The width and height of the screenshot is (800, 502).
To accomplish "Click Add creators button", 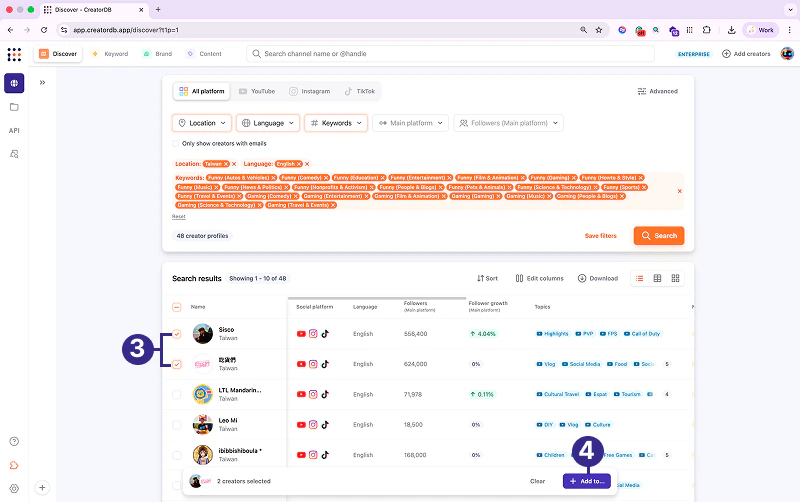I will pyautogui.click(x=746, y=54).
